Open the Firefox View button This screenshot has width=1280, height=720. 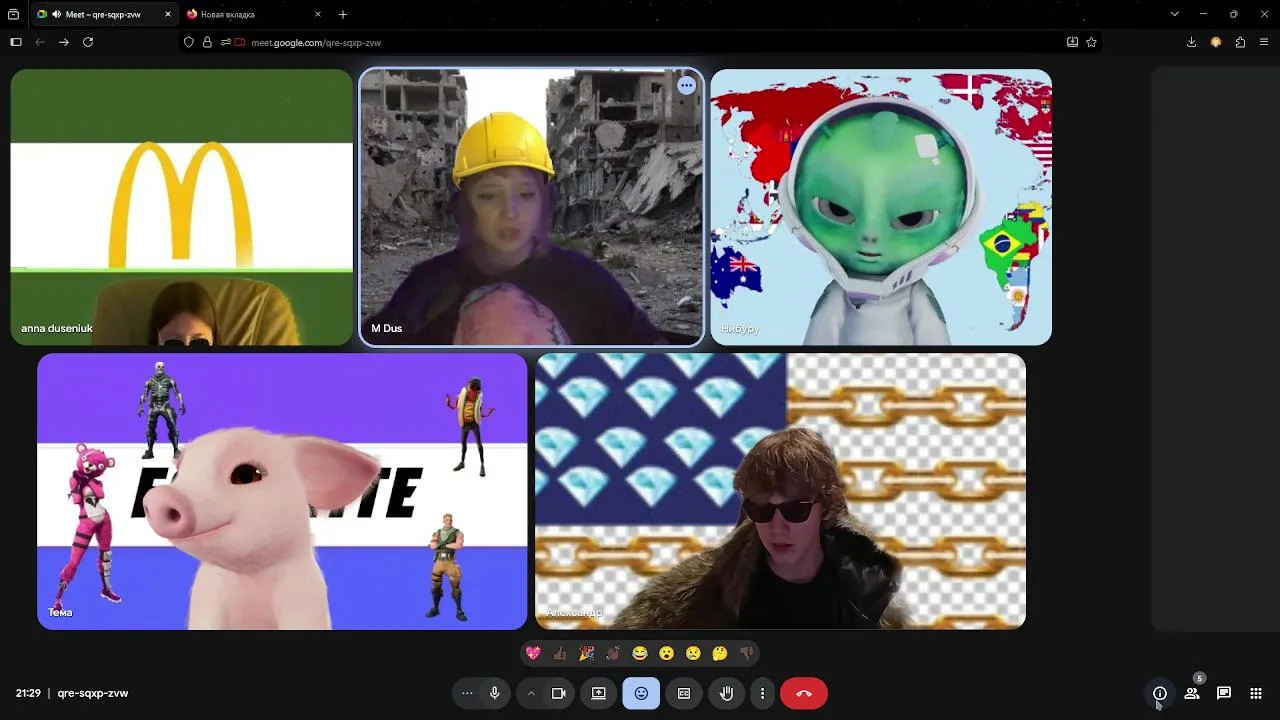13,14
